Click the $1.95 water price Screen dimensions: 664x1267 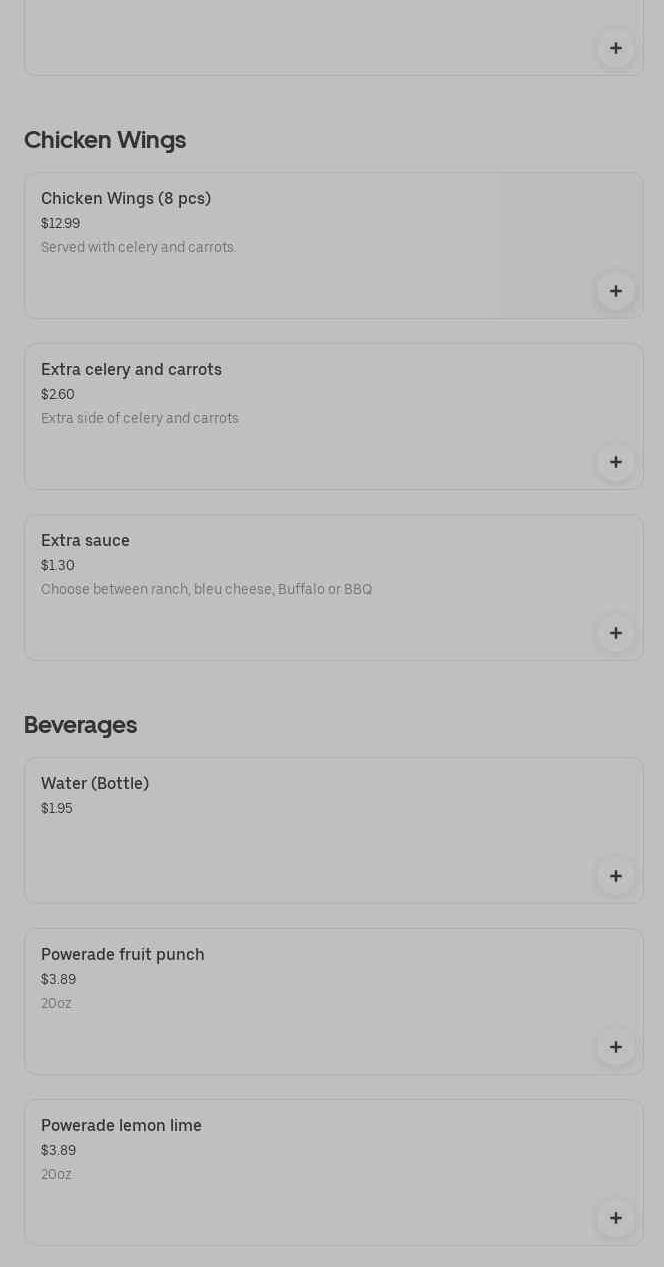point(57,808)
